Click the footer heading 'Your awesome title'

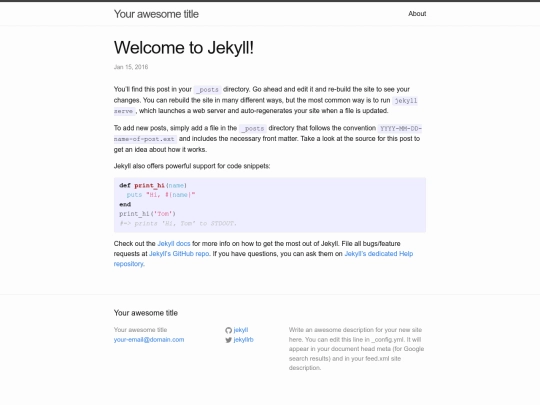pyautogui.click(x=146, y=313)
